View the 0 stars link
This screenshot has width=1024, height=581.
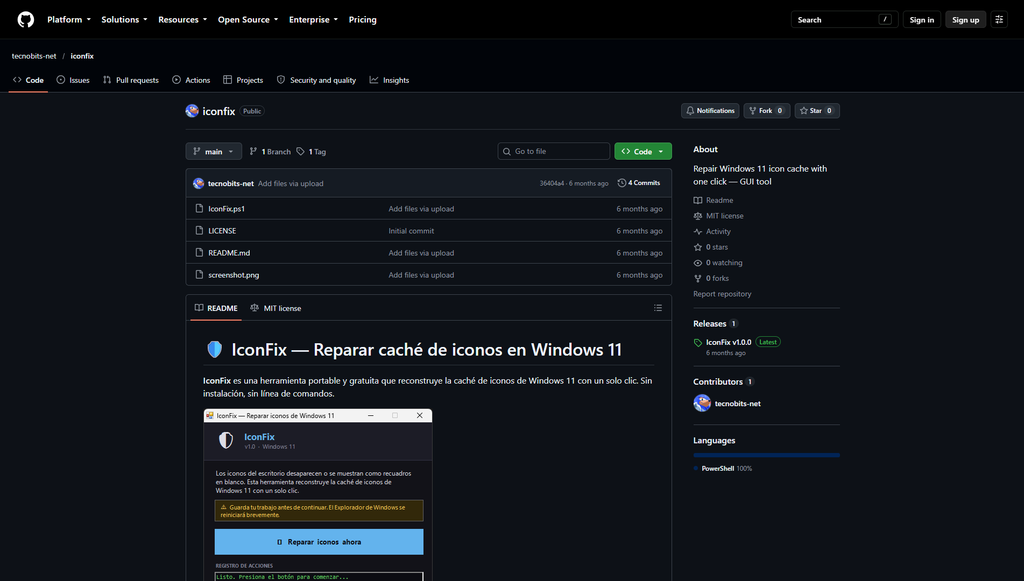[x=711, y=247]
